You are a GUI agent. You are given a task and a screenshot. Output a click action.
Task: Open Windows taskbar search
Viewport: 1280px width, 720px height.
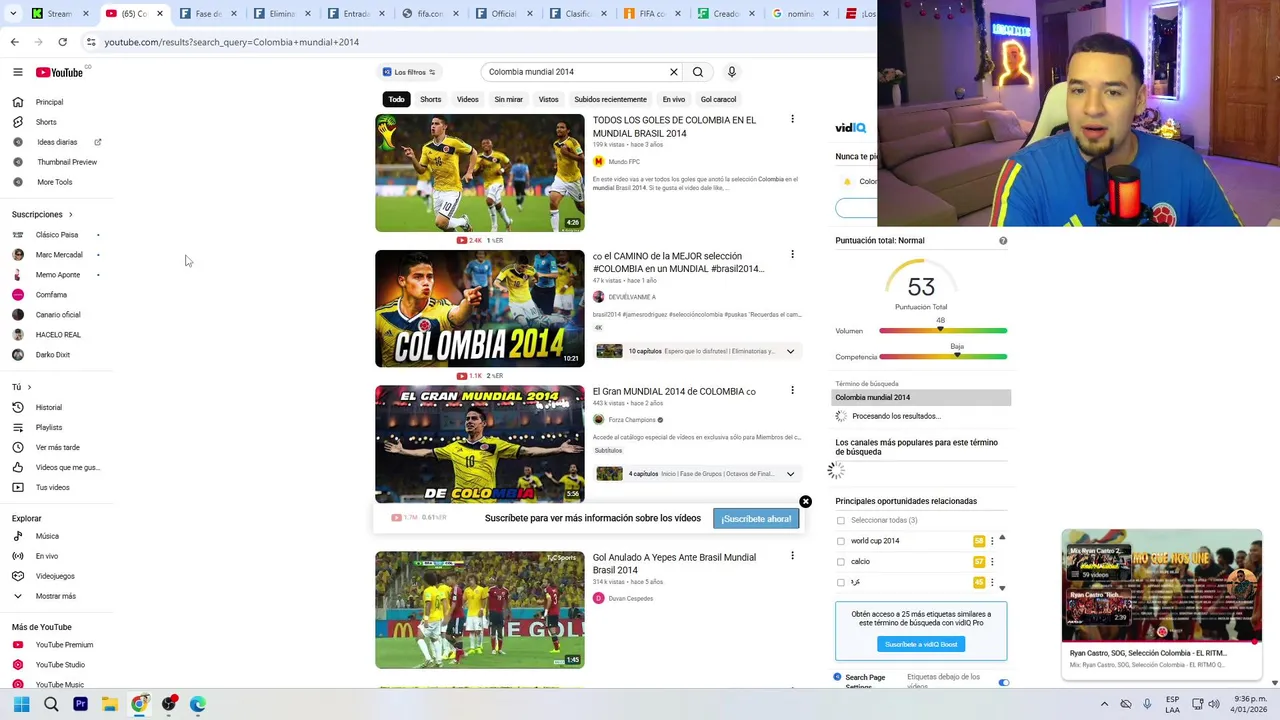[51, 704]
